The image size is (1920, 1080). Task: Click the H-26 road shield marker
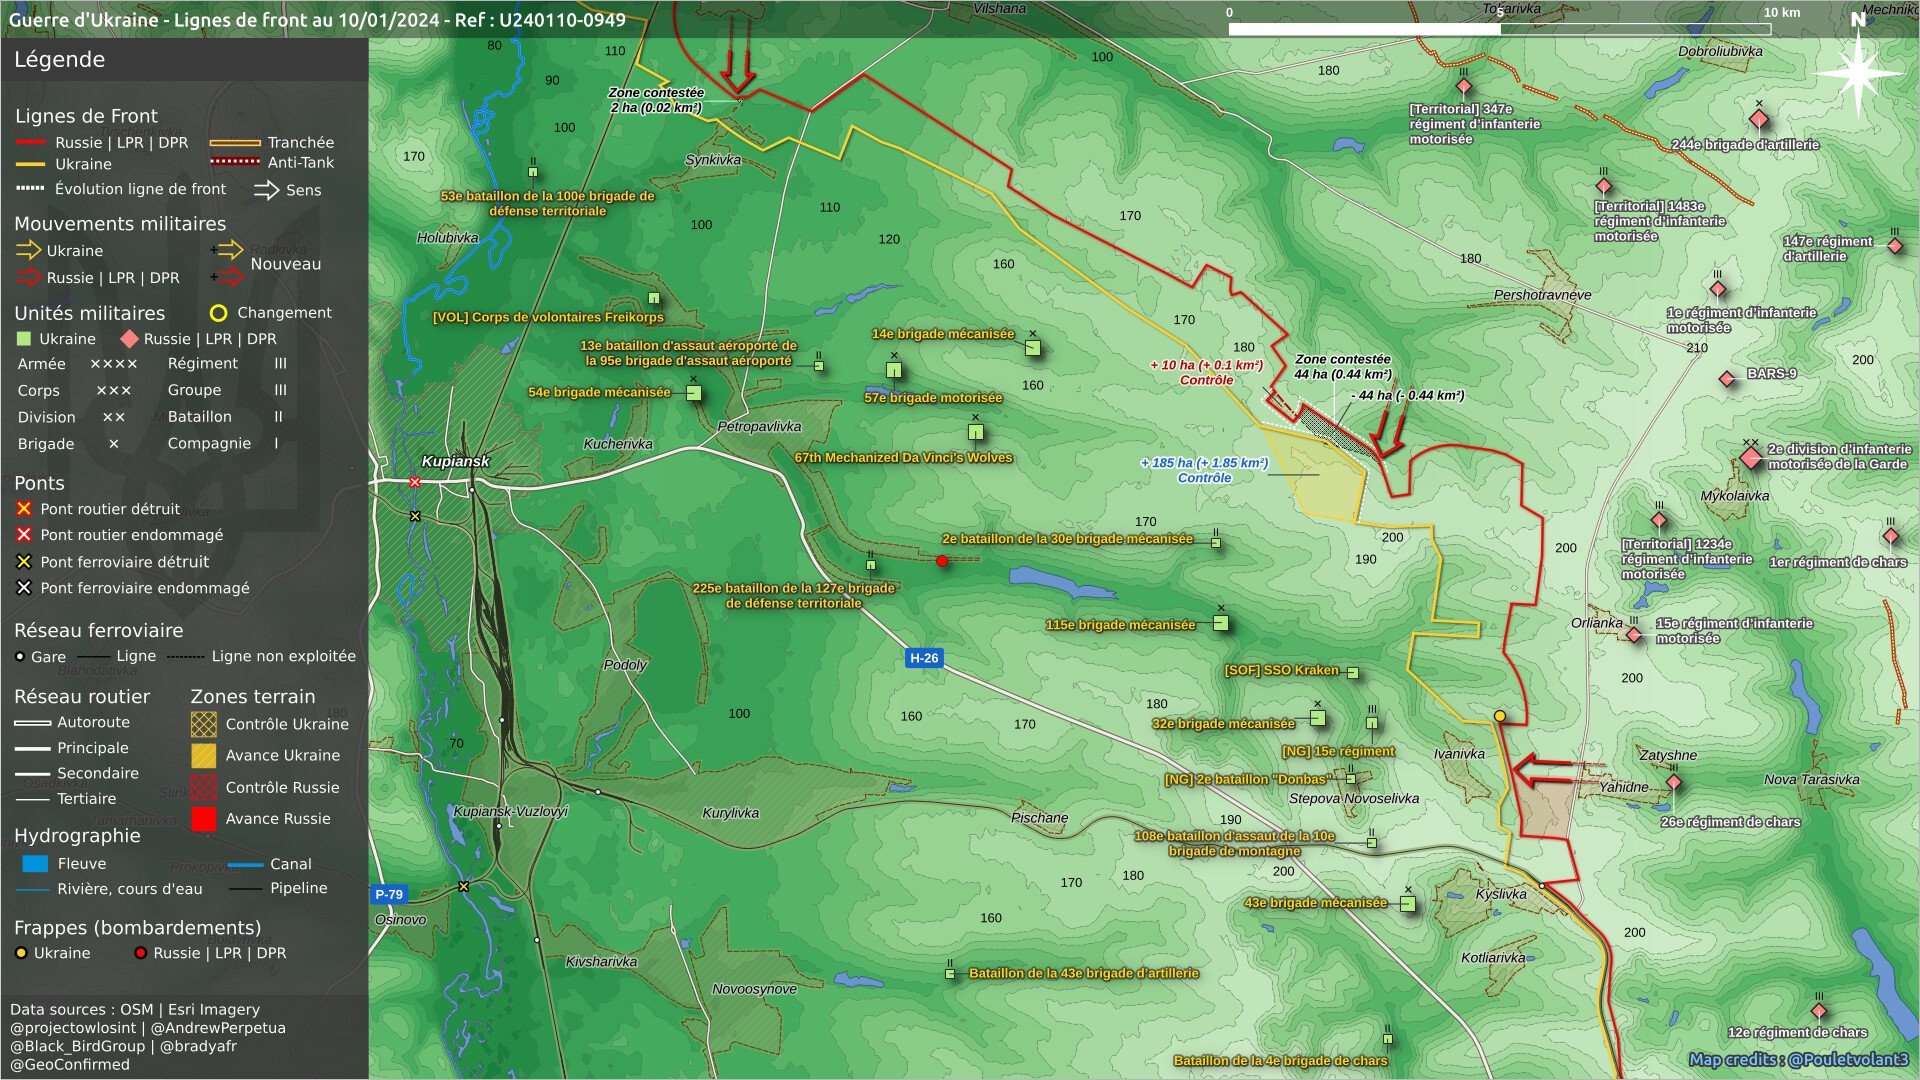(924, 658)
